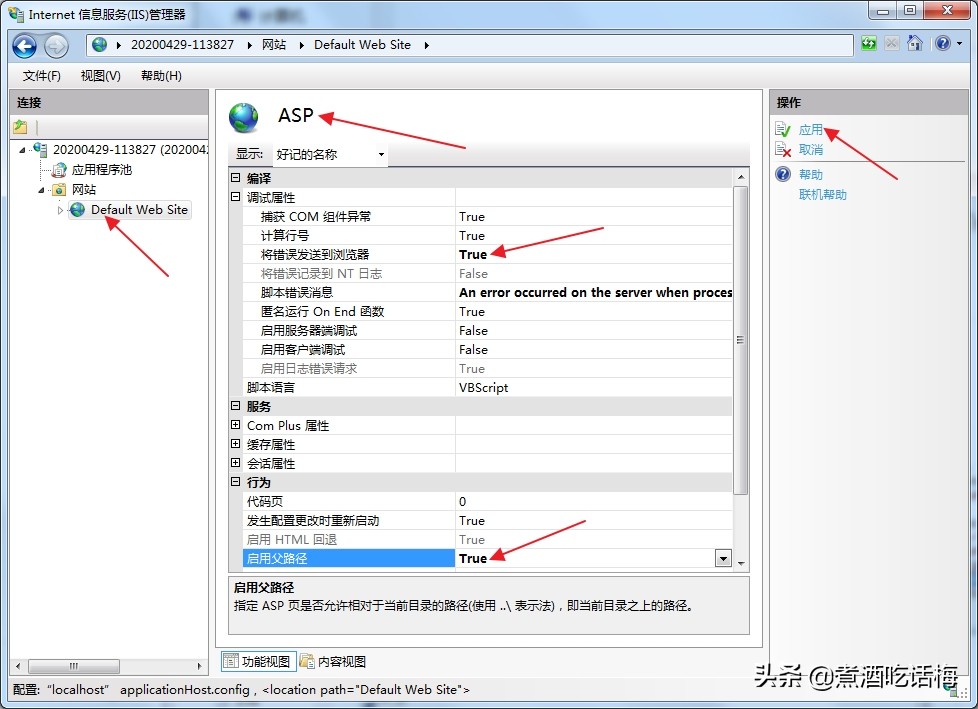Image resolution: width=978 pixels, height=709 pixels.
Task: Select the 网站 sites node
Action: [x=84, y=190]
